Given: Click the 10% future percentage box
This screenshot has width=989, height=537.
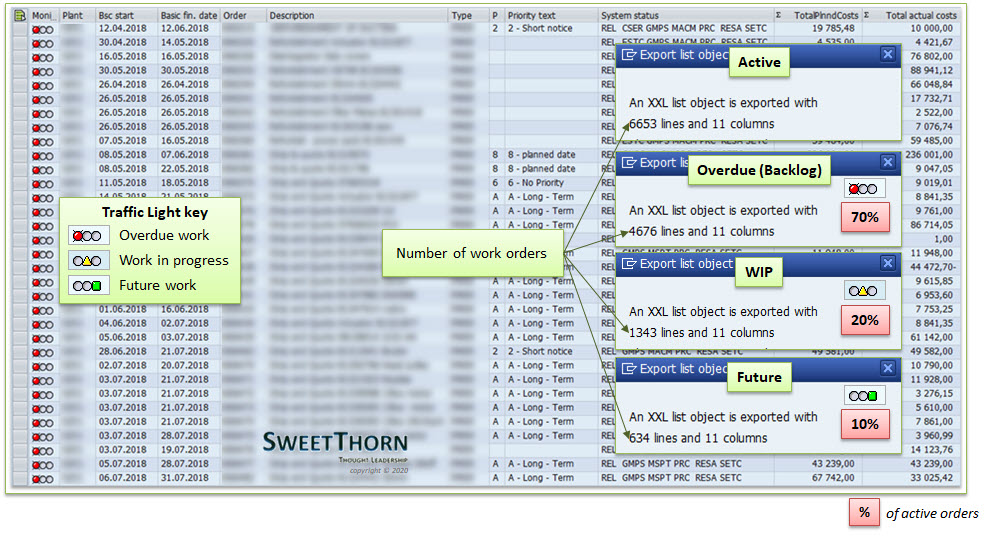Looking at the screenshot, I should [865, 424].
